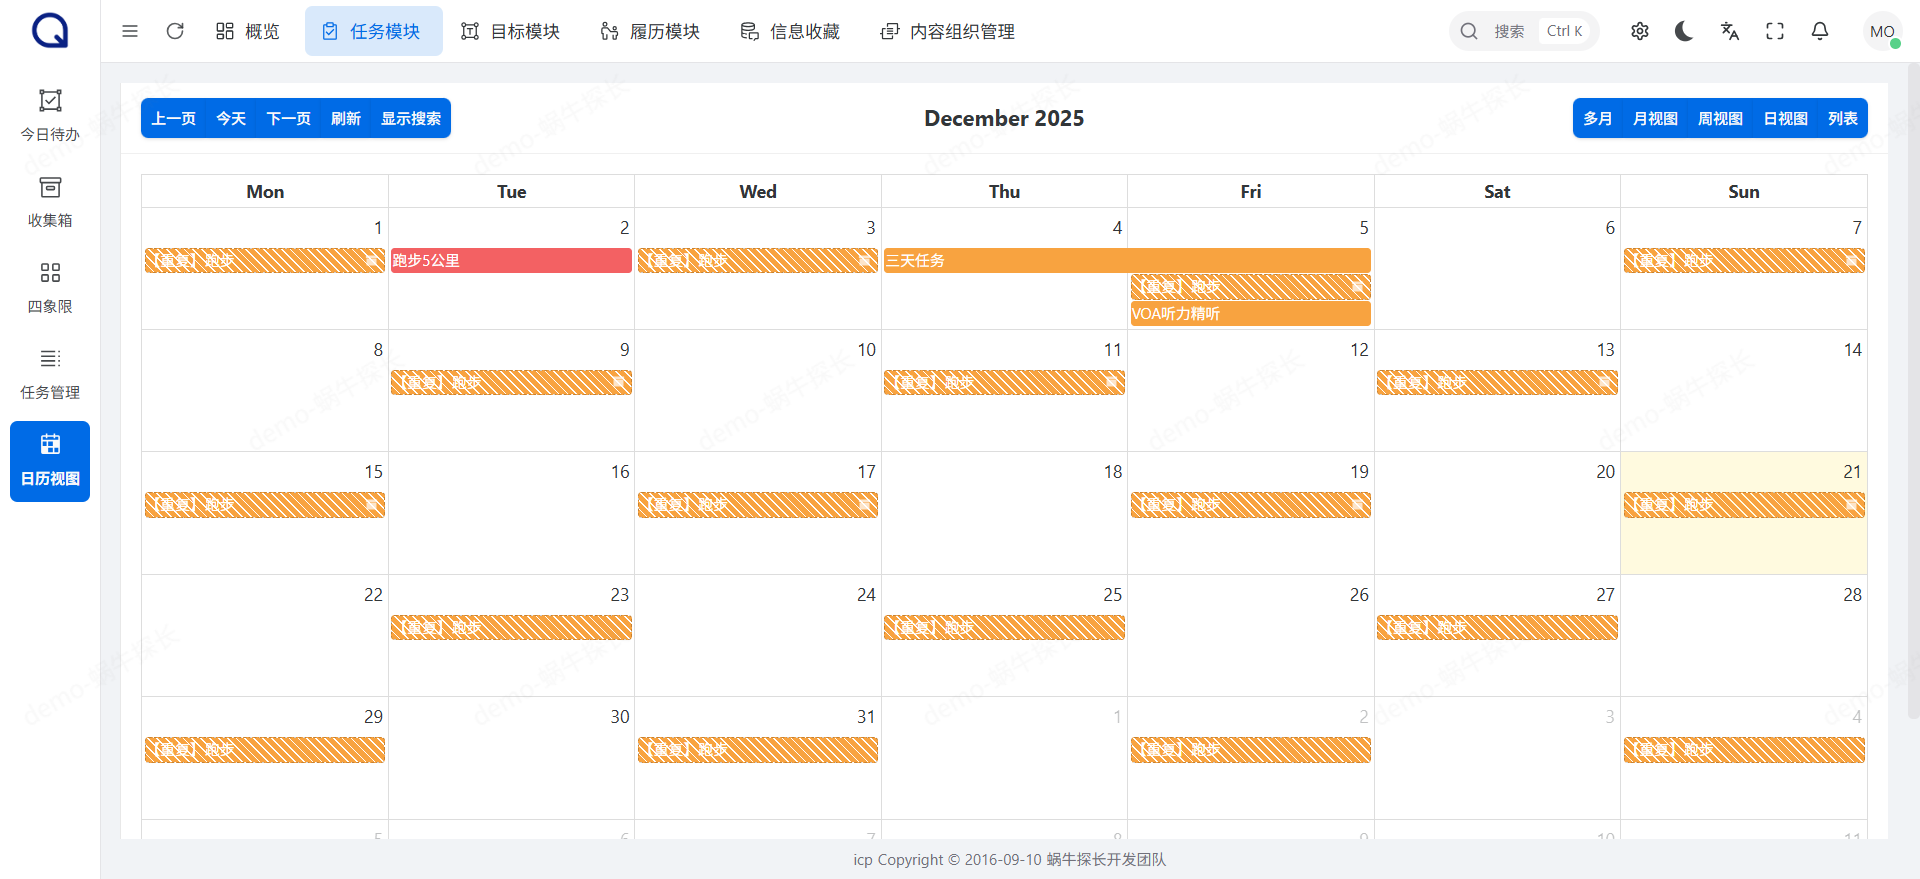Open the 收集箱 inbox sidebar item

50,202
